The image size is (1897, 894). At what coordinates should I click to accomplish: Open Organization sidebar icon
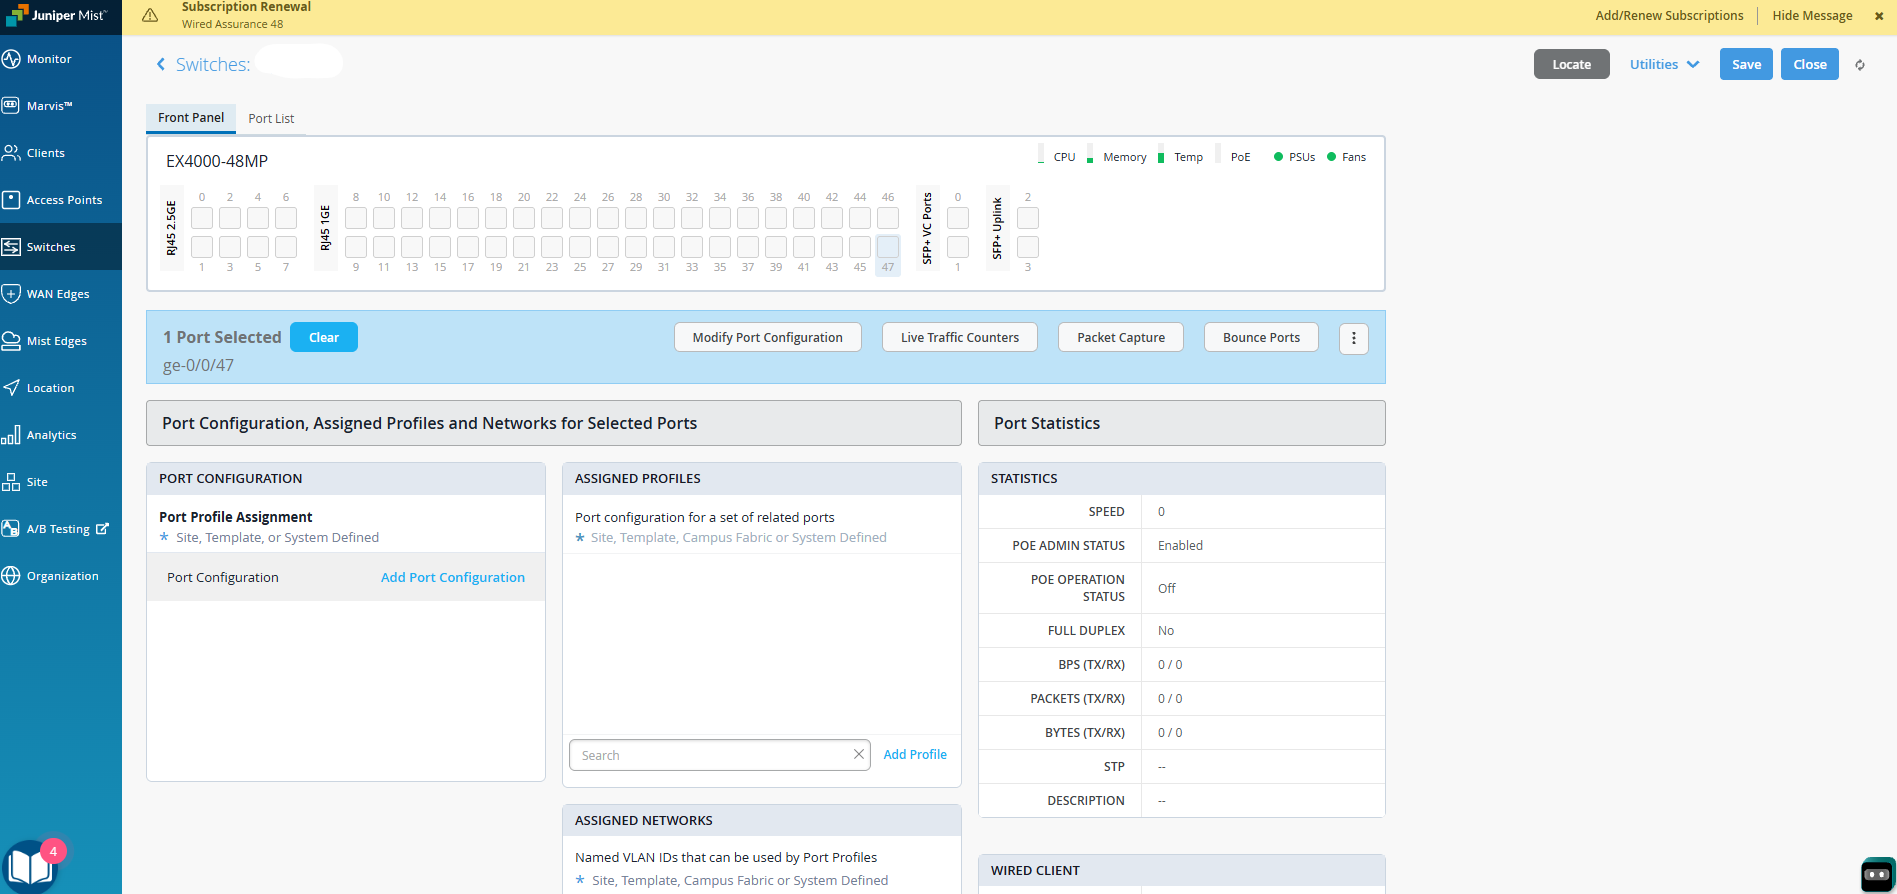[11, 576]
